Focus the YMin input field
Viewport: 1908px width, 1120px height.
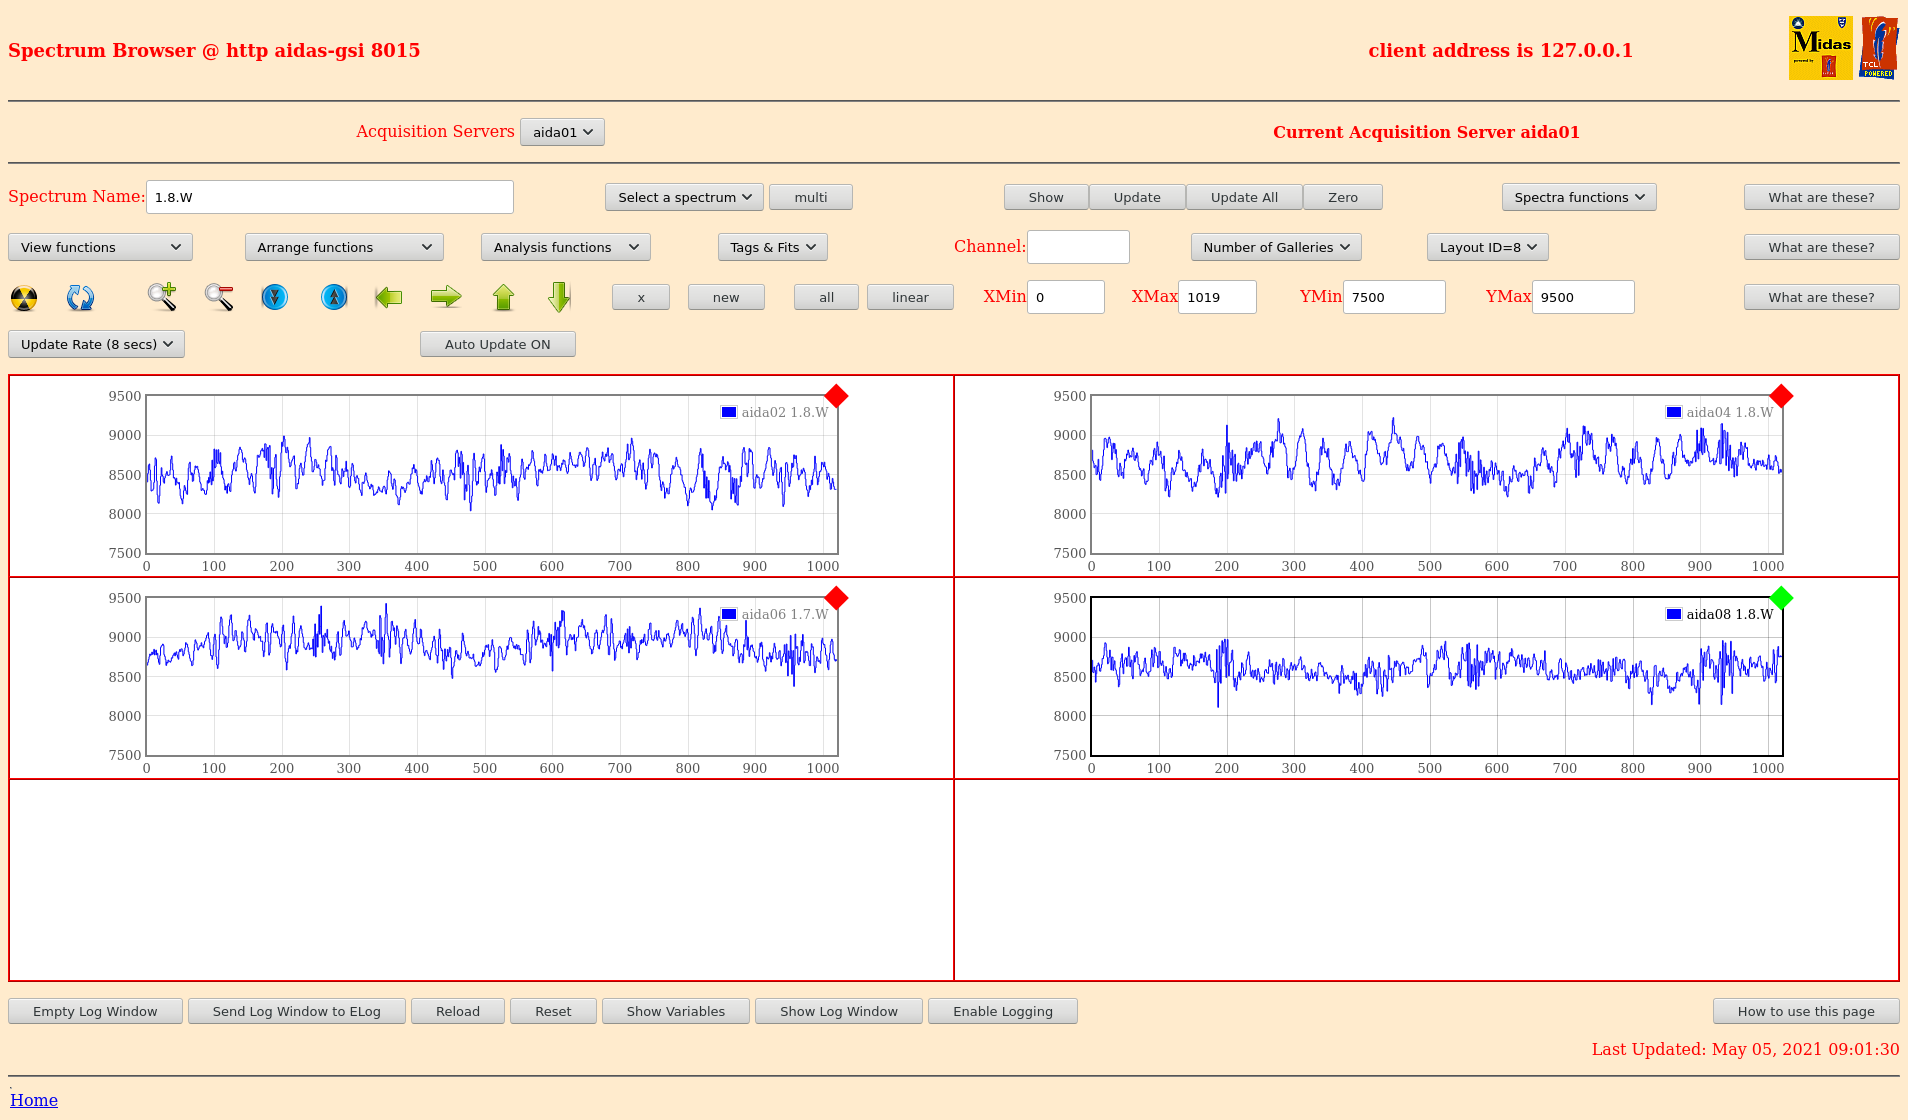tap(1394, 297)
